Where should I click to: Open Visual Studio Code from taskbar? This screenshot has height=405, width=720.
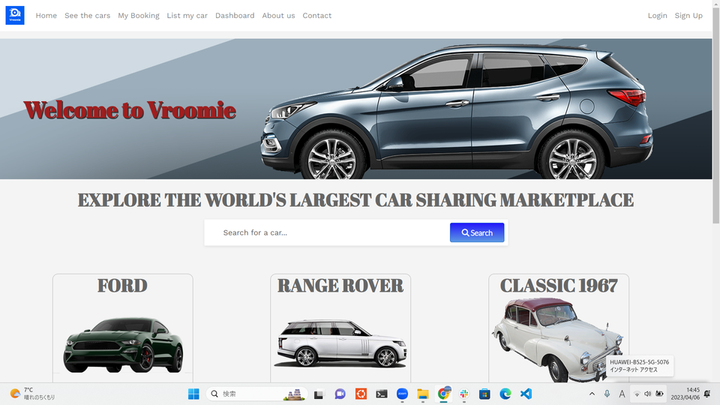[526, 394]
